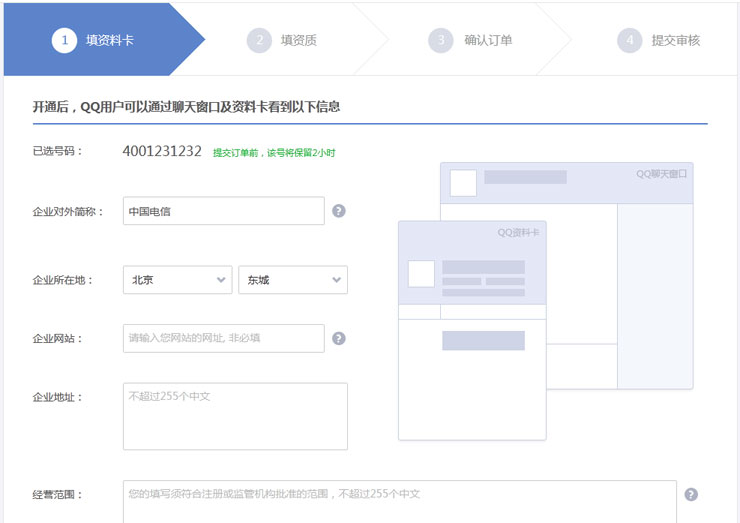Click the 企业地址 label

click(57, 397)
